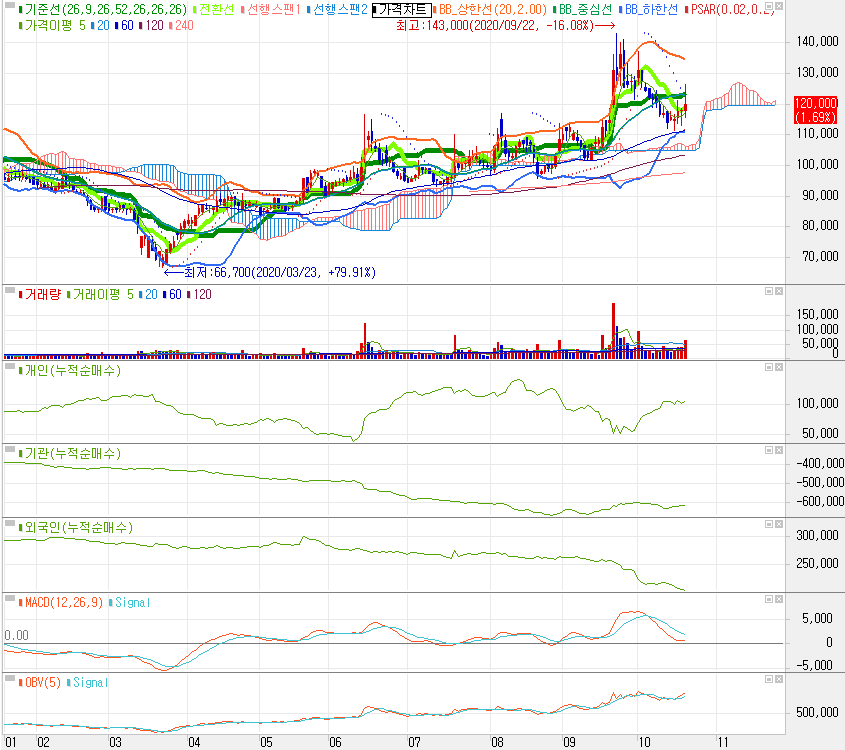845x750 pixels.
Task: Click the 70,000 price axis label
Action: [820, 256]
